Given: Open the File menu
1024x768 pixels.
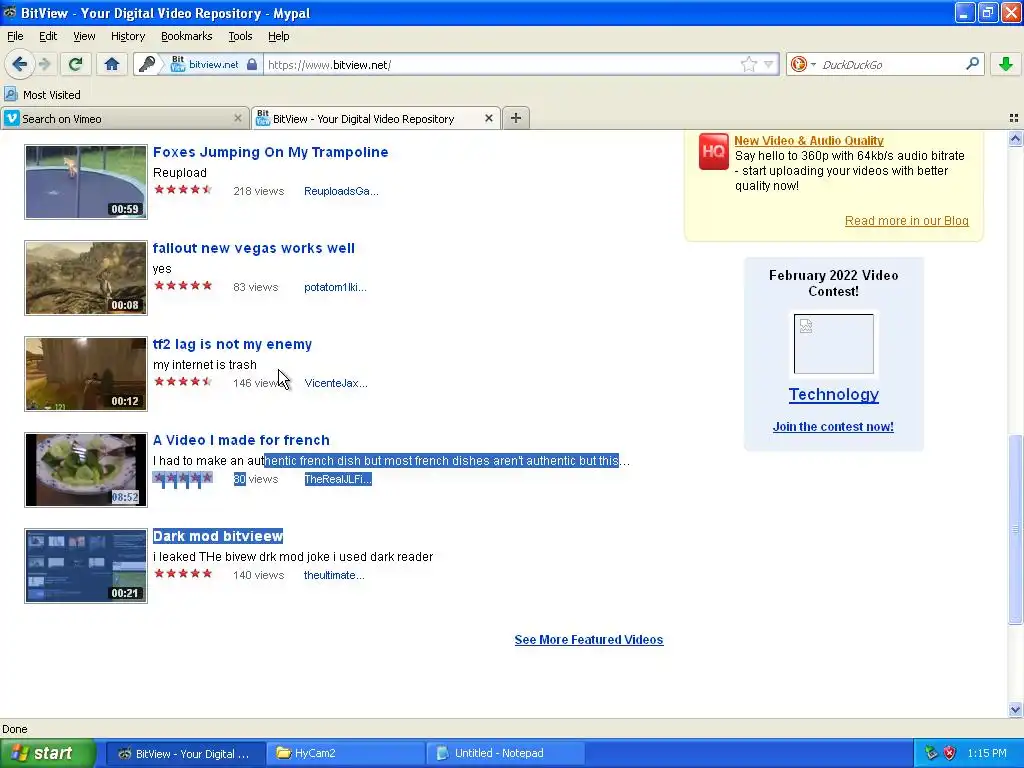Looking at the screenshot, I should coord(15,36).
